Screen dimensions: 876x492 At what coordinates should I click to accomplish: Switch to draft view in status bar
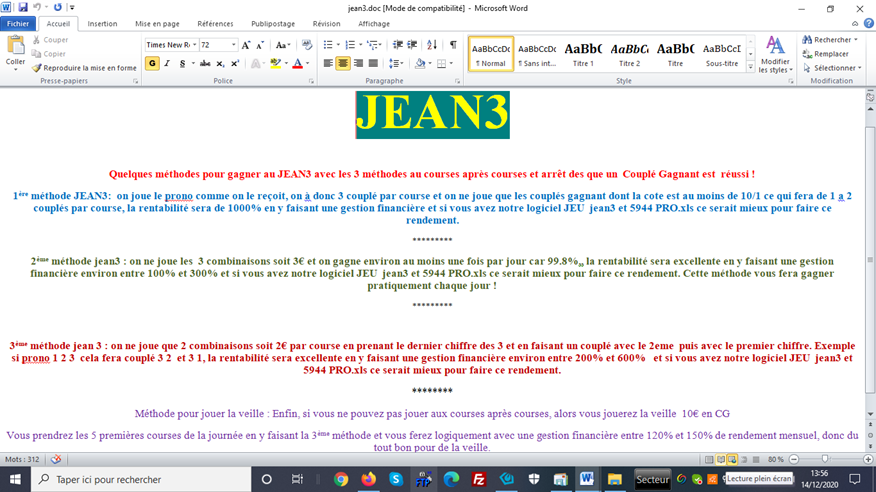(x=756, y=460)
